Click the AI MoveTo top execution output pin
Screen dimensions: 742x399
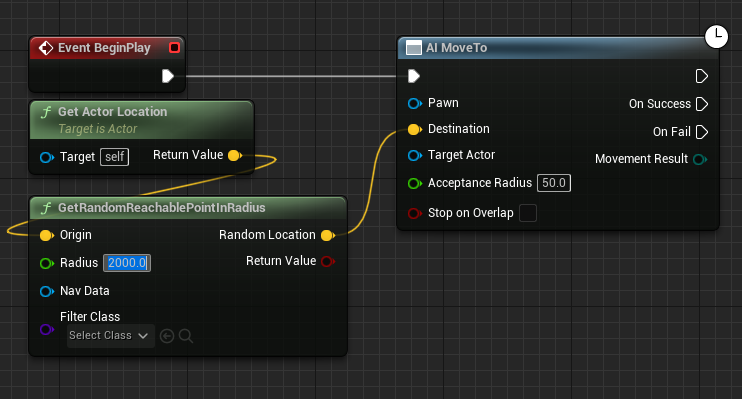coord(702,76)
